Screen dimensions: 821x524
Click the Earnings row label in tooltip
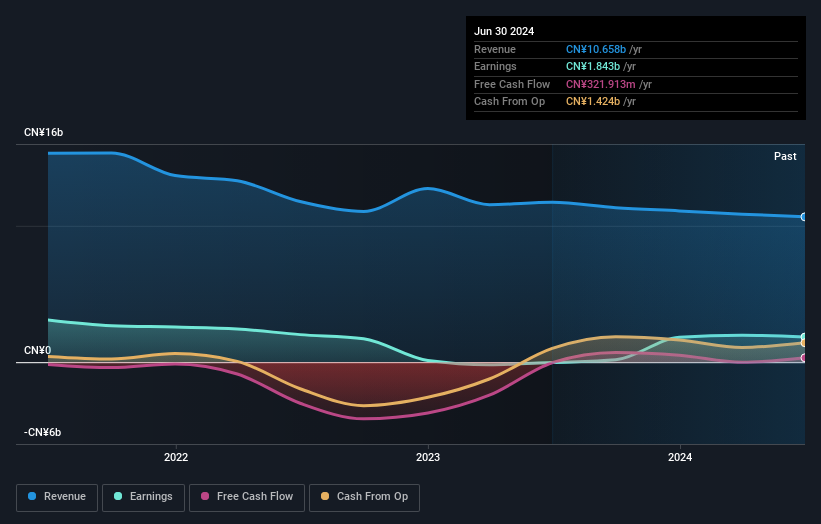coord(495,66)
